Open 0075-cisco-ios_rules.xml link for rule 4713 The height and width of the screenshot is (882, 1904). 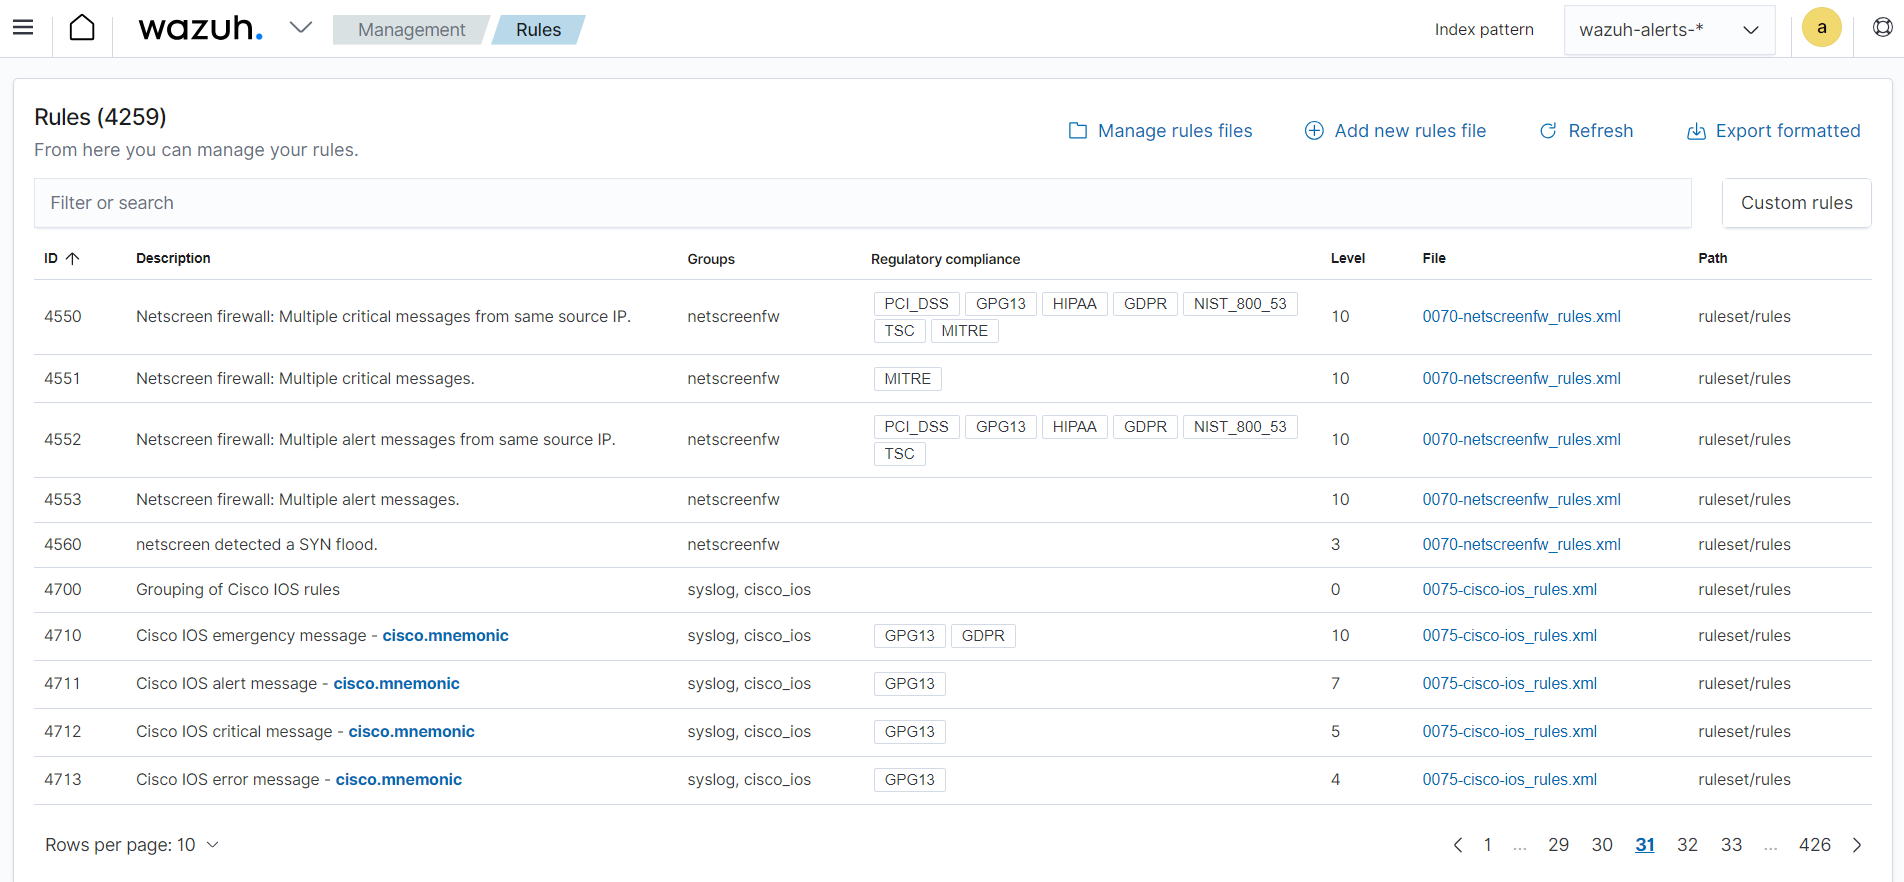1509,780
